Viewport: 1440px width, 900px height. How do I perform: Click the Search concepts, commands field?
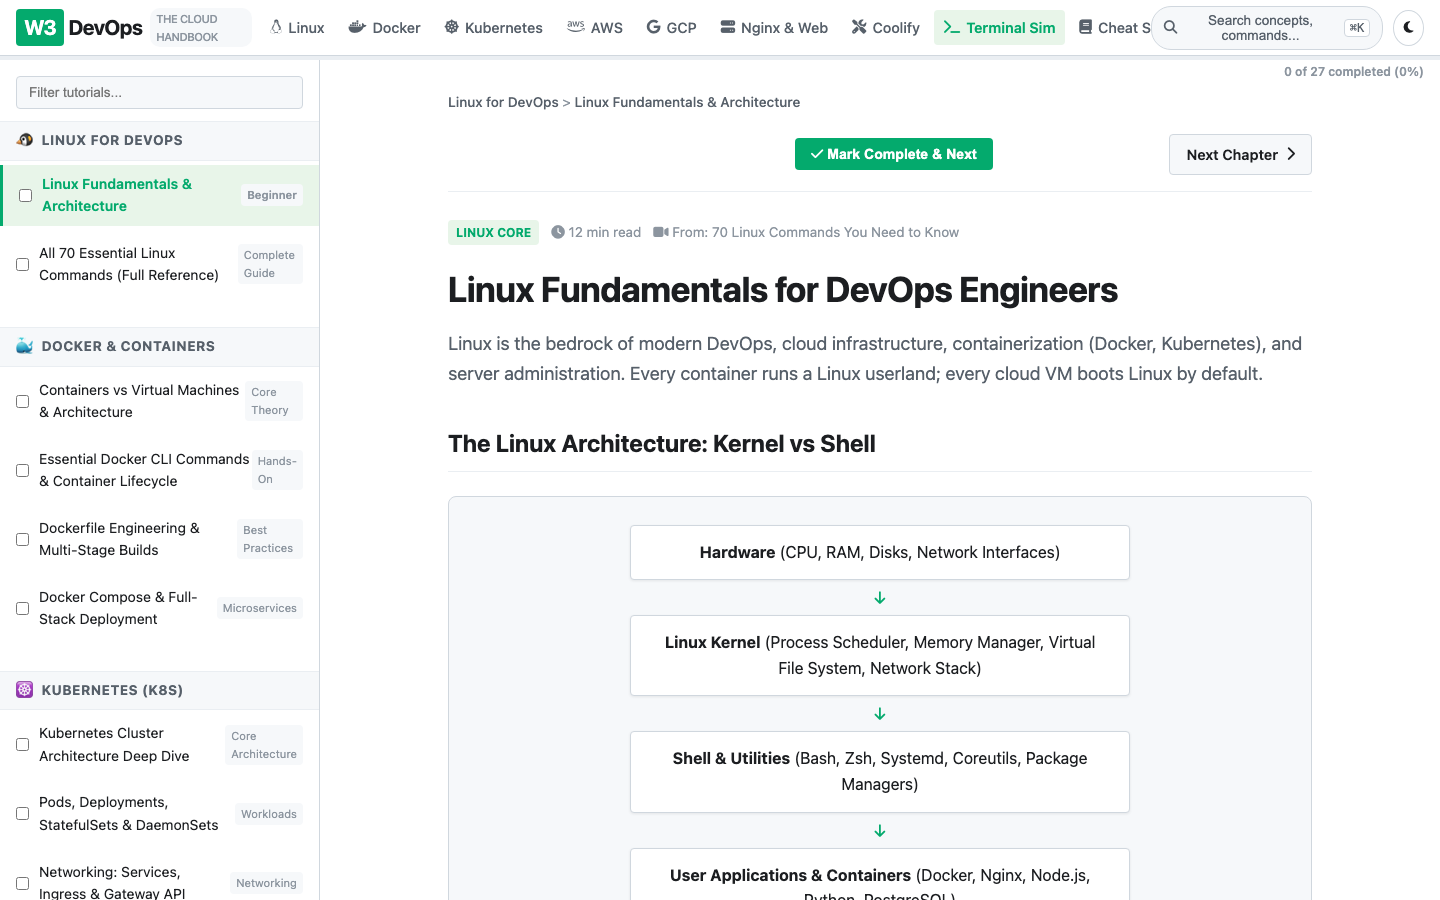1267,28
